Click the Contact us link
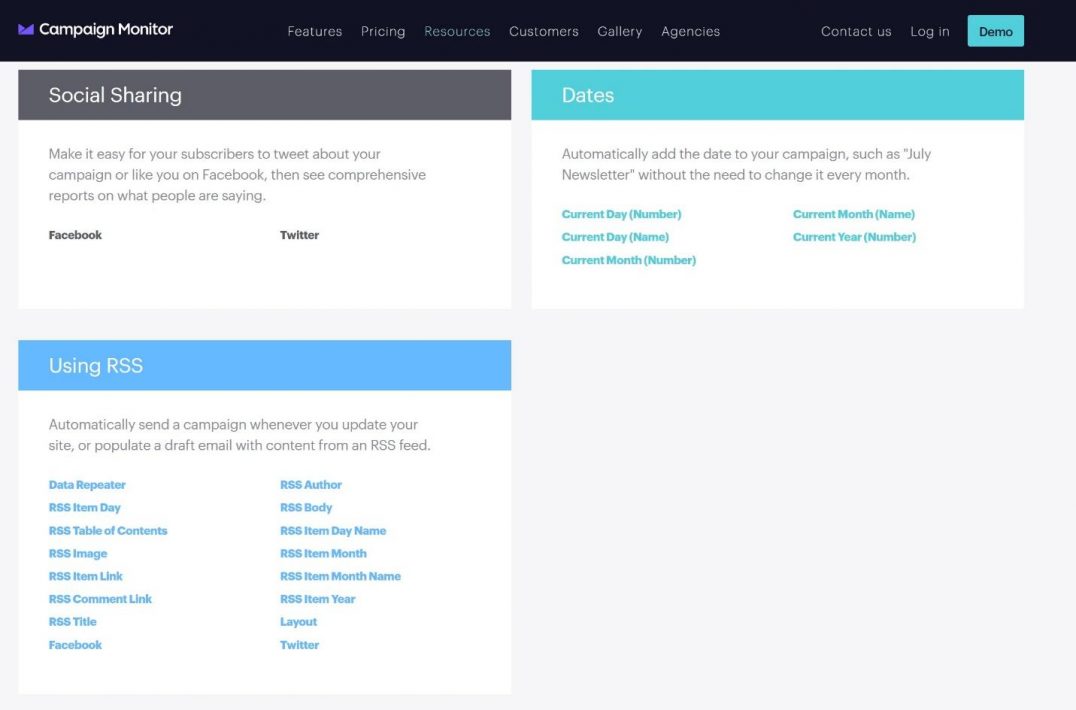This screenshot has height=710, width=1076. (x=855, y=31)
